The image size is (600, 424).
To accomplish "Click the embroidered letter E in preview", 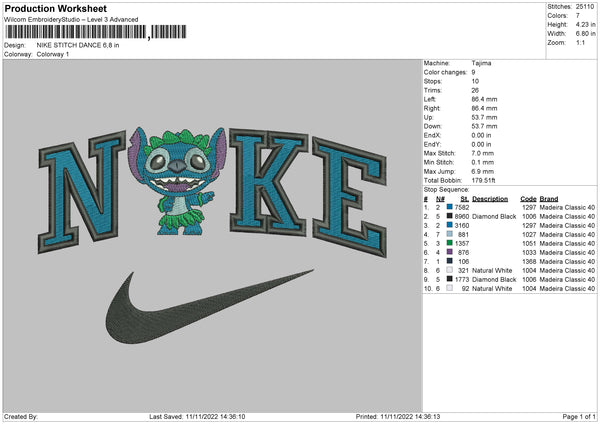I will pyautogui.click(x=350, y=197).
